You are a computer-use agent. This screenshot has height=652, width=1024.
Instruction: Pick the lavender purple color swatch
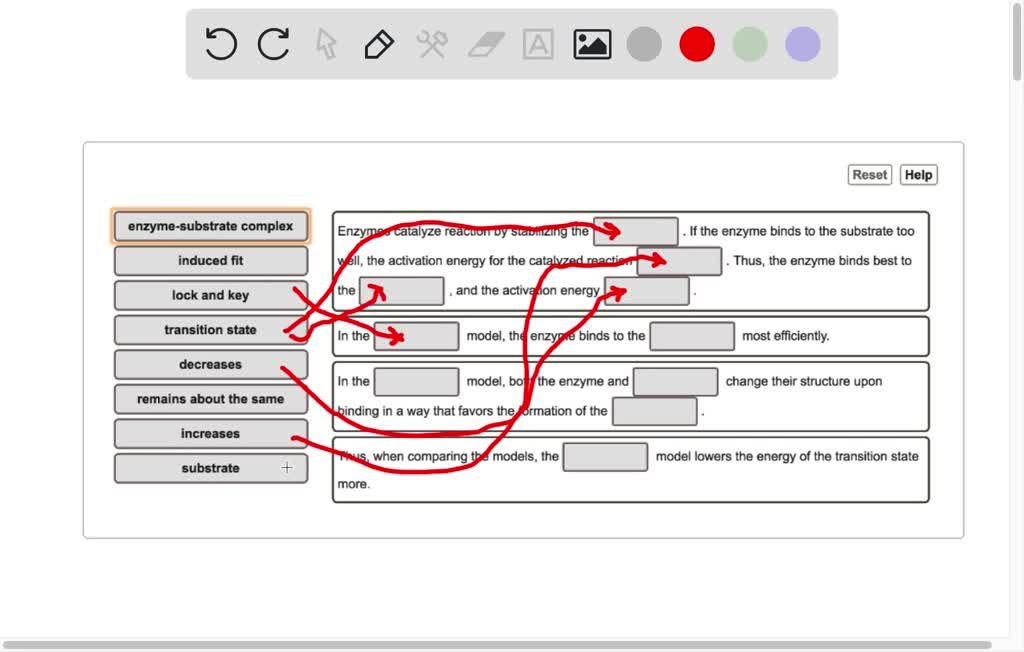tap(803, 44)
